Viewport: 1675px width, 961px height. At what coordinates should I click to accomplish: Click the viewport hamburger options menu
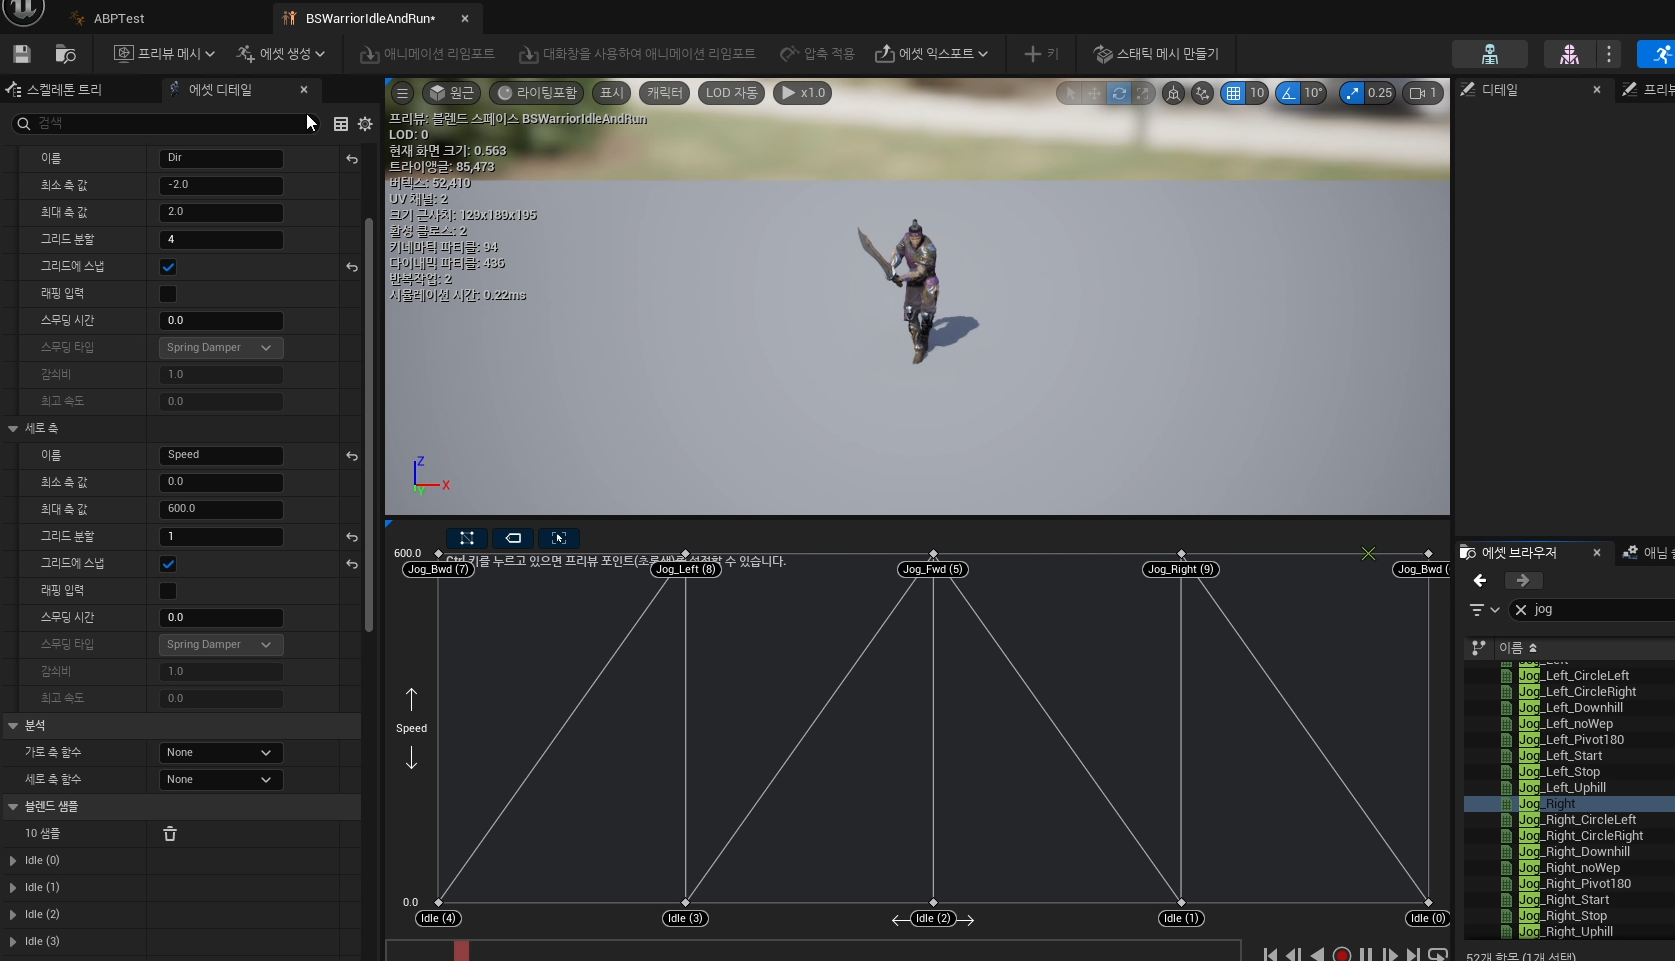click(402, 93)
